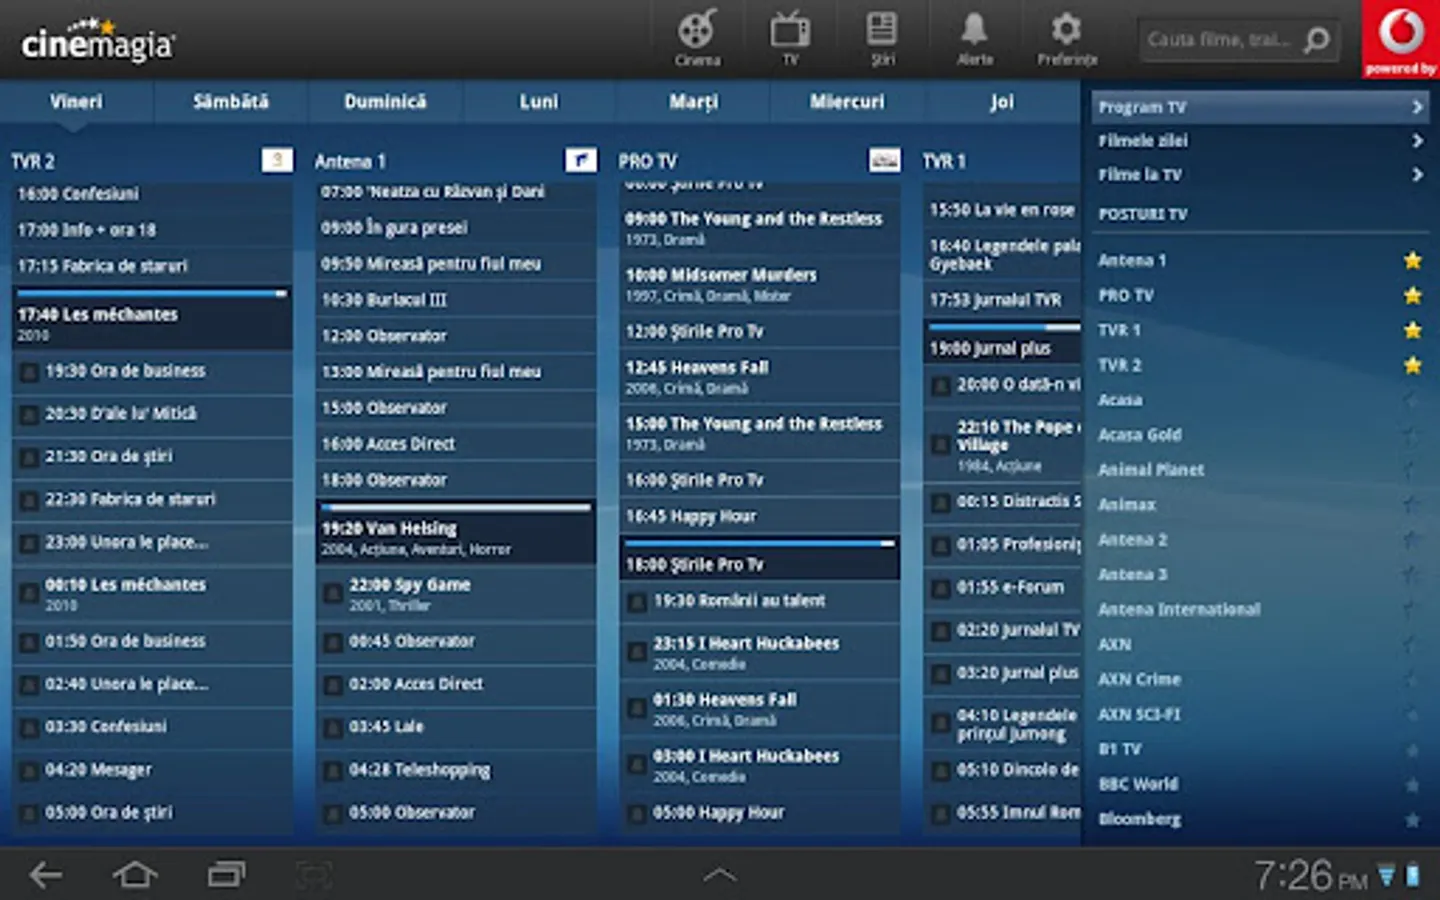This screenshot has width=1440, height=900.
Task: Check alert box for 22:10 The Pope Village
Action: pos(940,445)
